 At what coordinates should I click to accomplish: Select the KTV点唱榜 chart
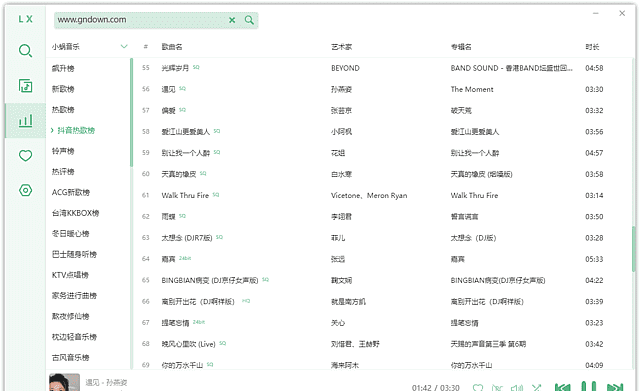tap(70, 275)
